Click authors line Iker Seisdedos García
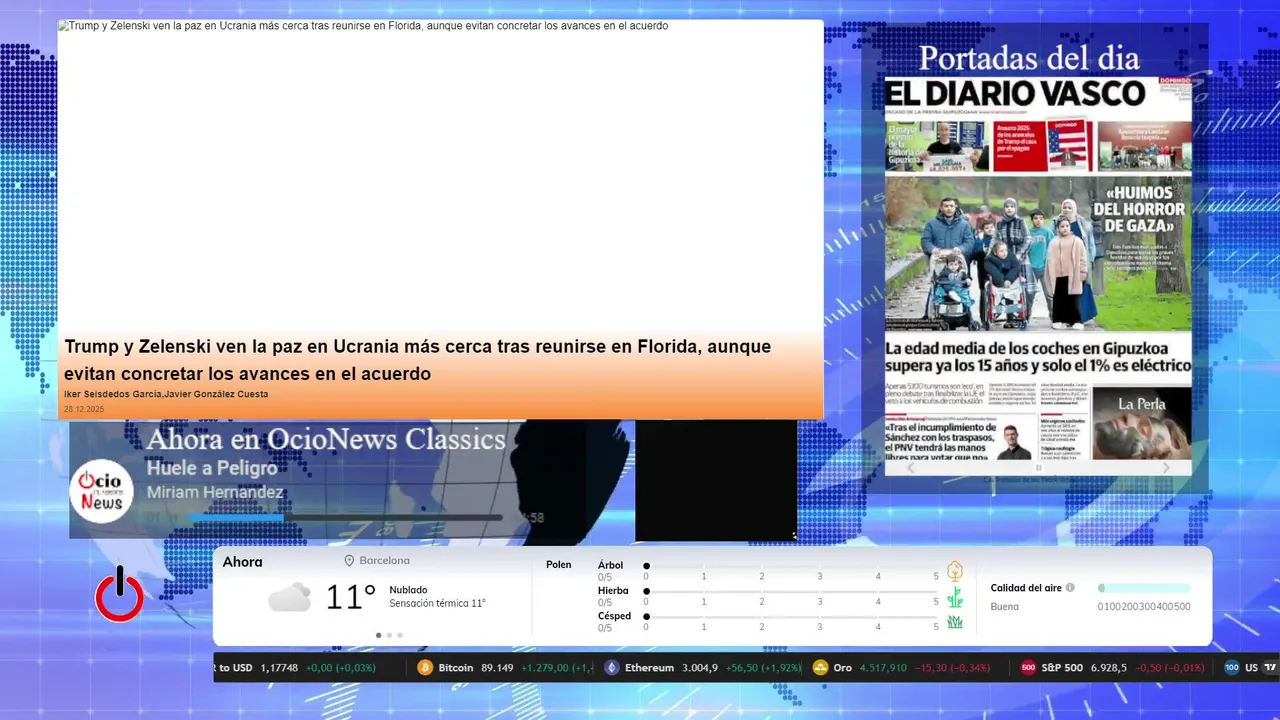 click(x=166, y=394)
